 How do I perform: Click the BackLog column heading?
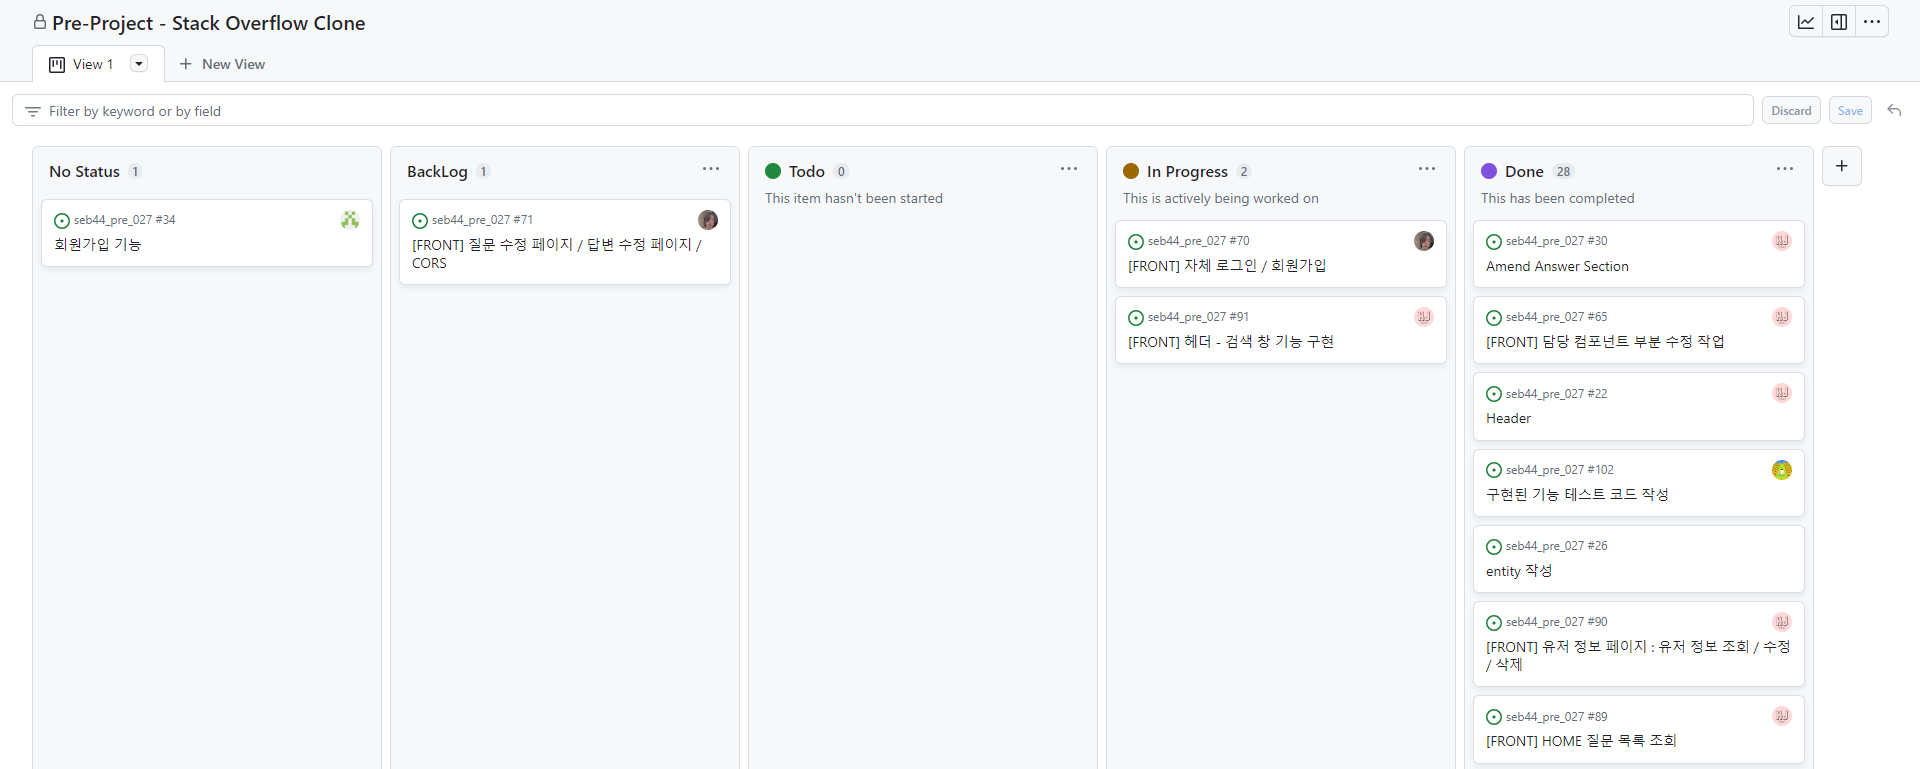pos(437,172)
